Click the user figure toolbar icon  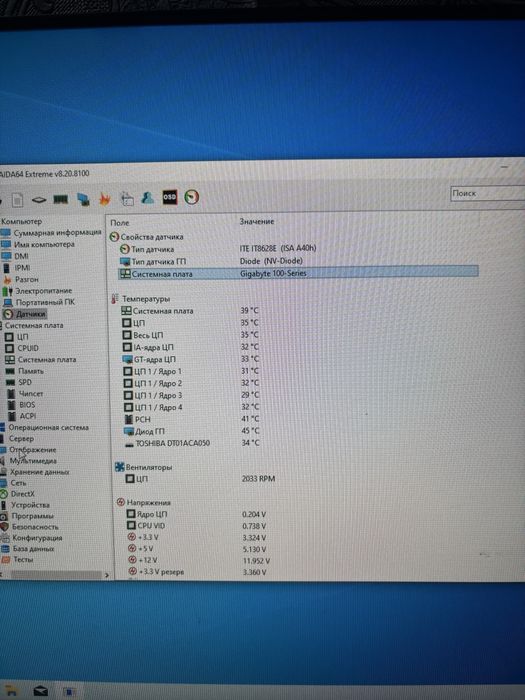tap(148, 197)
